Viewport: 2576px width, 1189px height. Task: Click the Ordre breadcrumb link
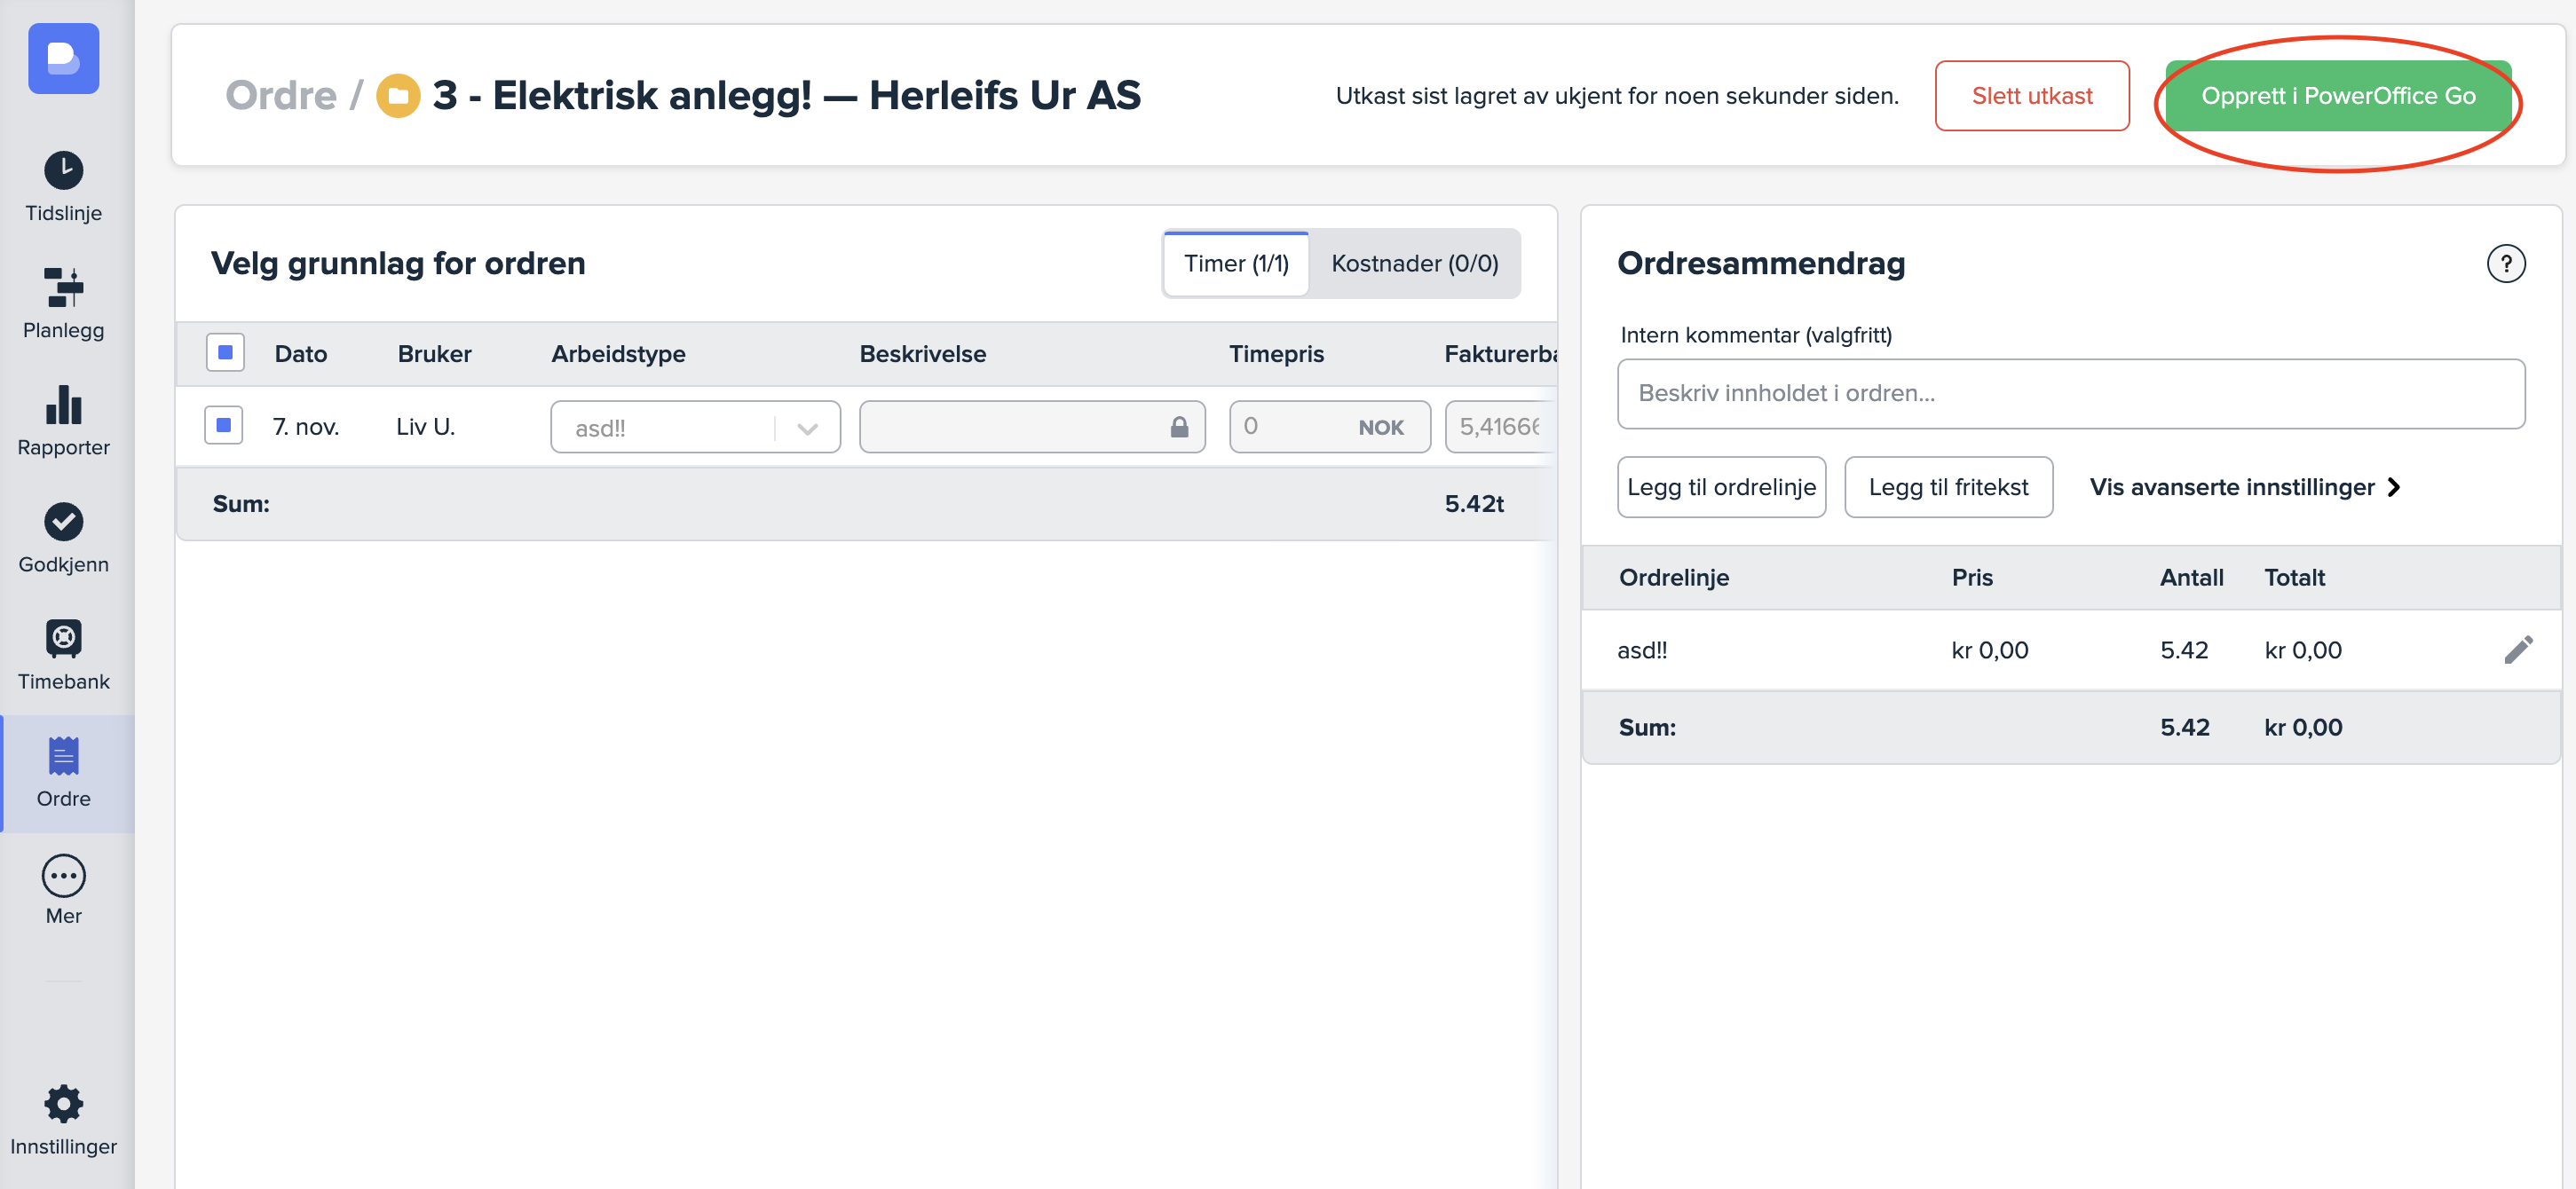click(x=281, y=96)
